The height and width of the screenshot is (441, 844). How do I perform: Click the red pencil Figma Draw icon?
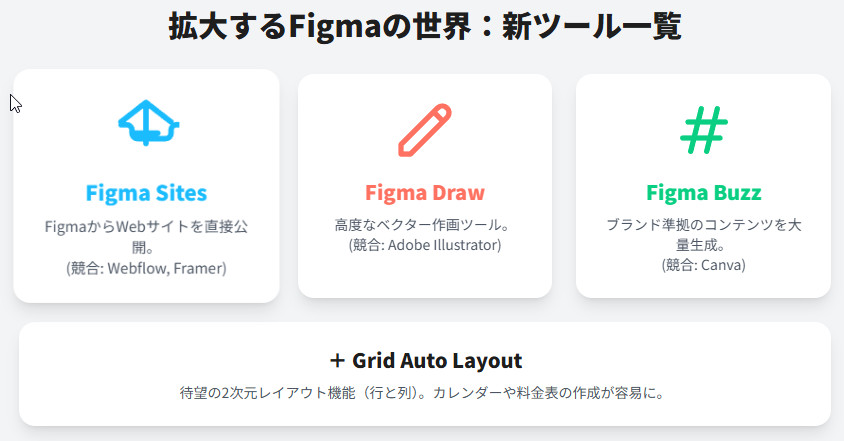[x=425, y=129]
